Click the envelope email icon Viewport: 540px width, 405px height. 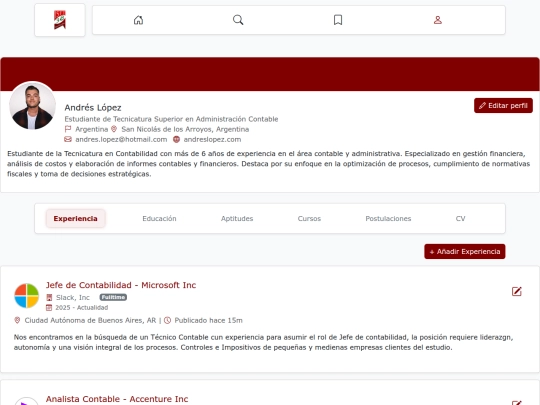[68, 139]
